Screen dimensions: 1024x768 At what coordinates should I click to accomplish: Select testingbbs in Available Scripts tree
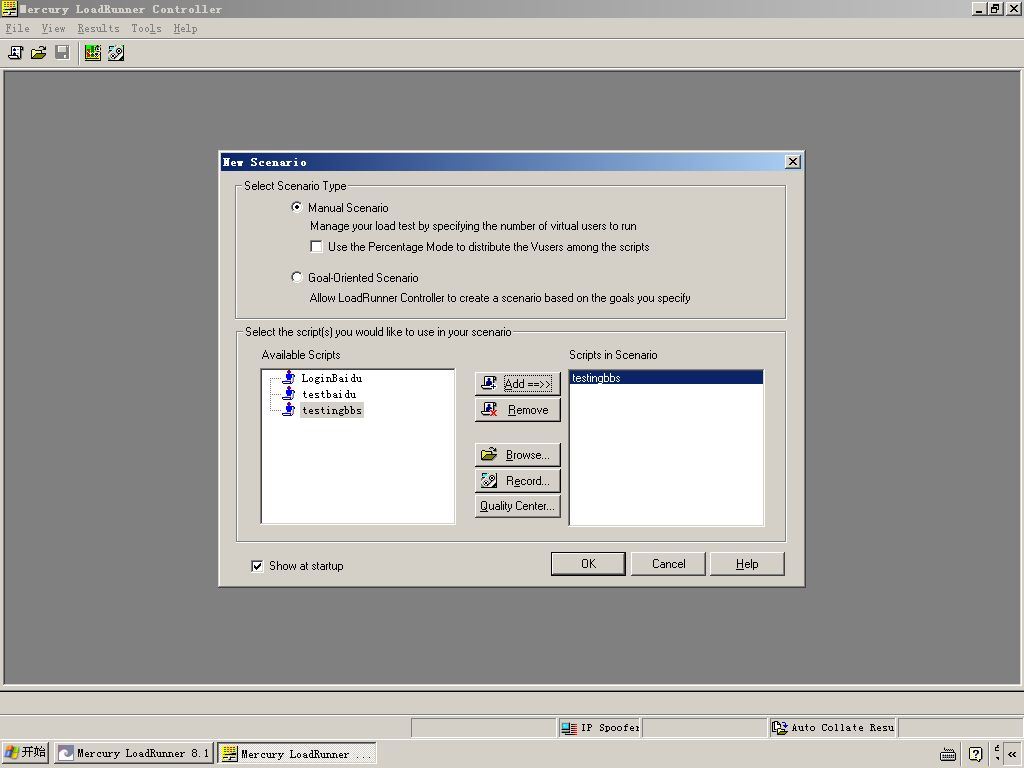[332, 410]
